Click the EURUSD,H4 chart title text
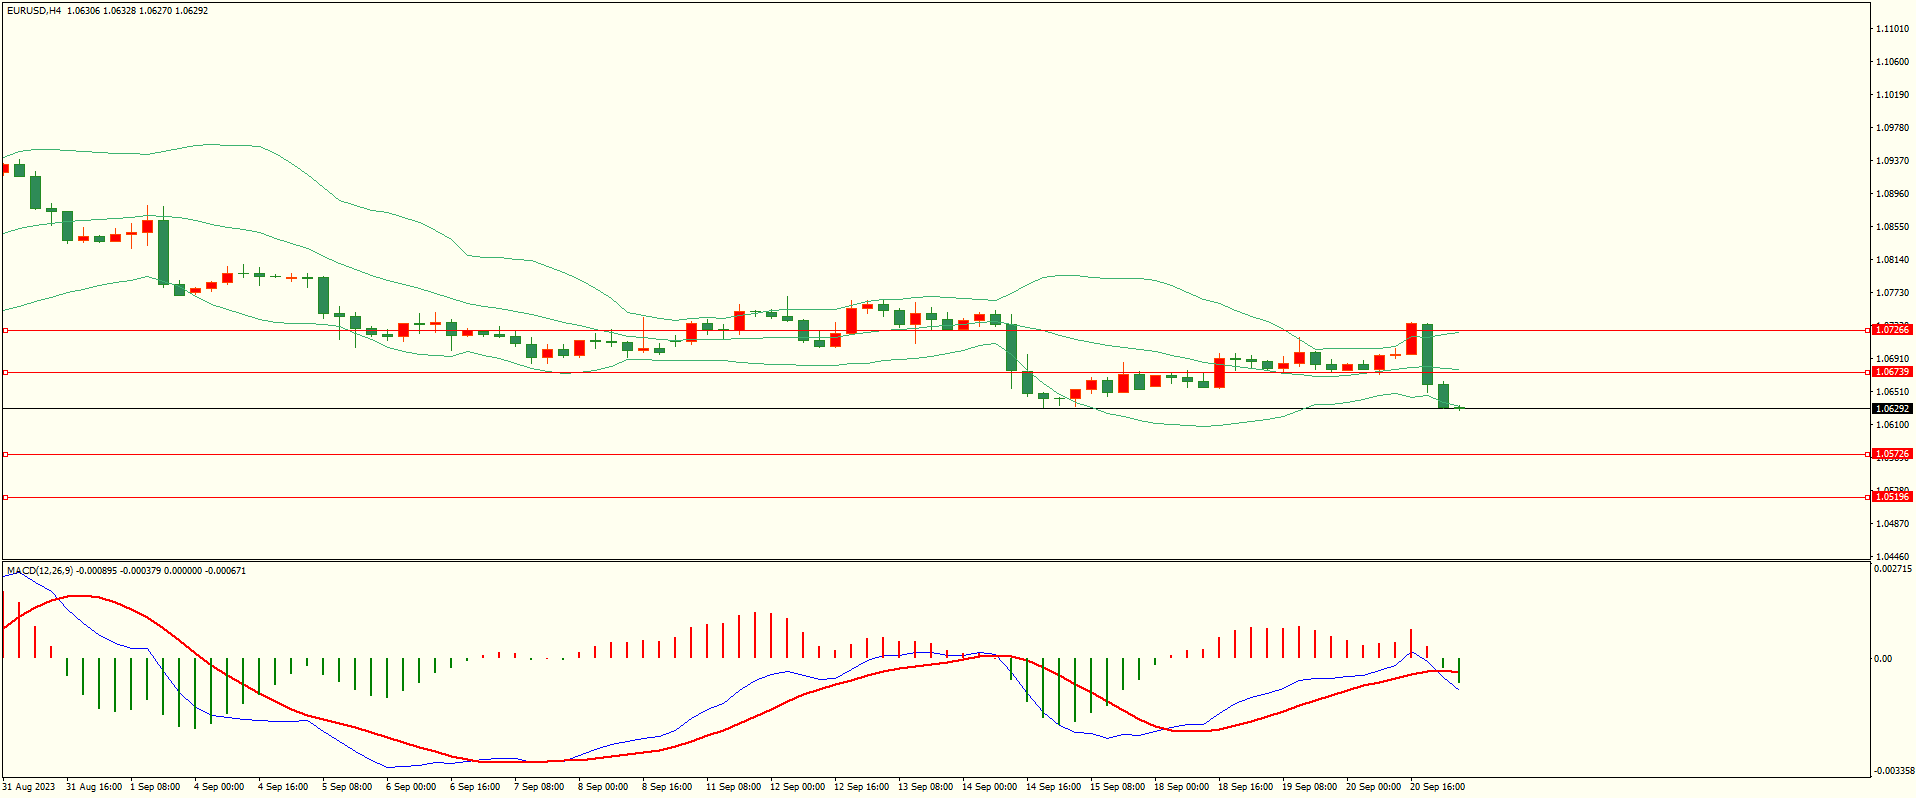Viewport: 1916px width, 798px height. 34,11
